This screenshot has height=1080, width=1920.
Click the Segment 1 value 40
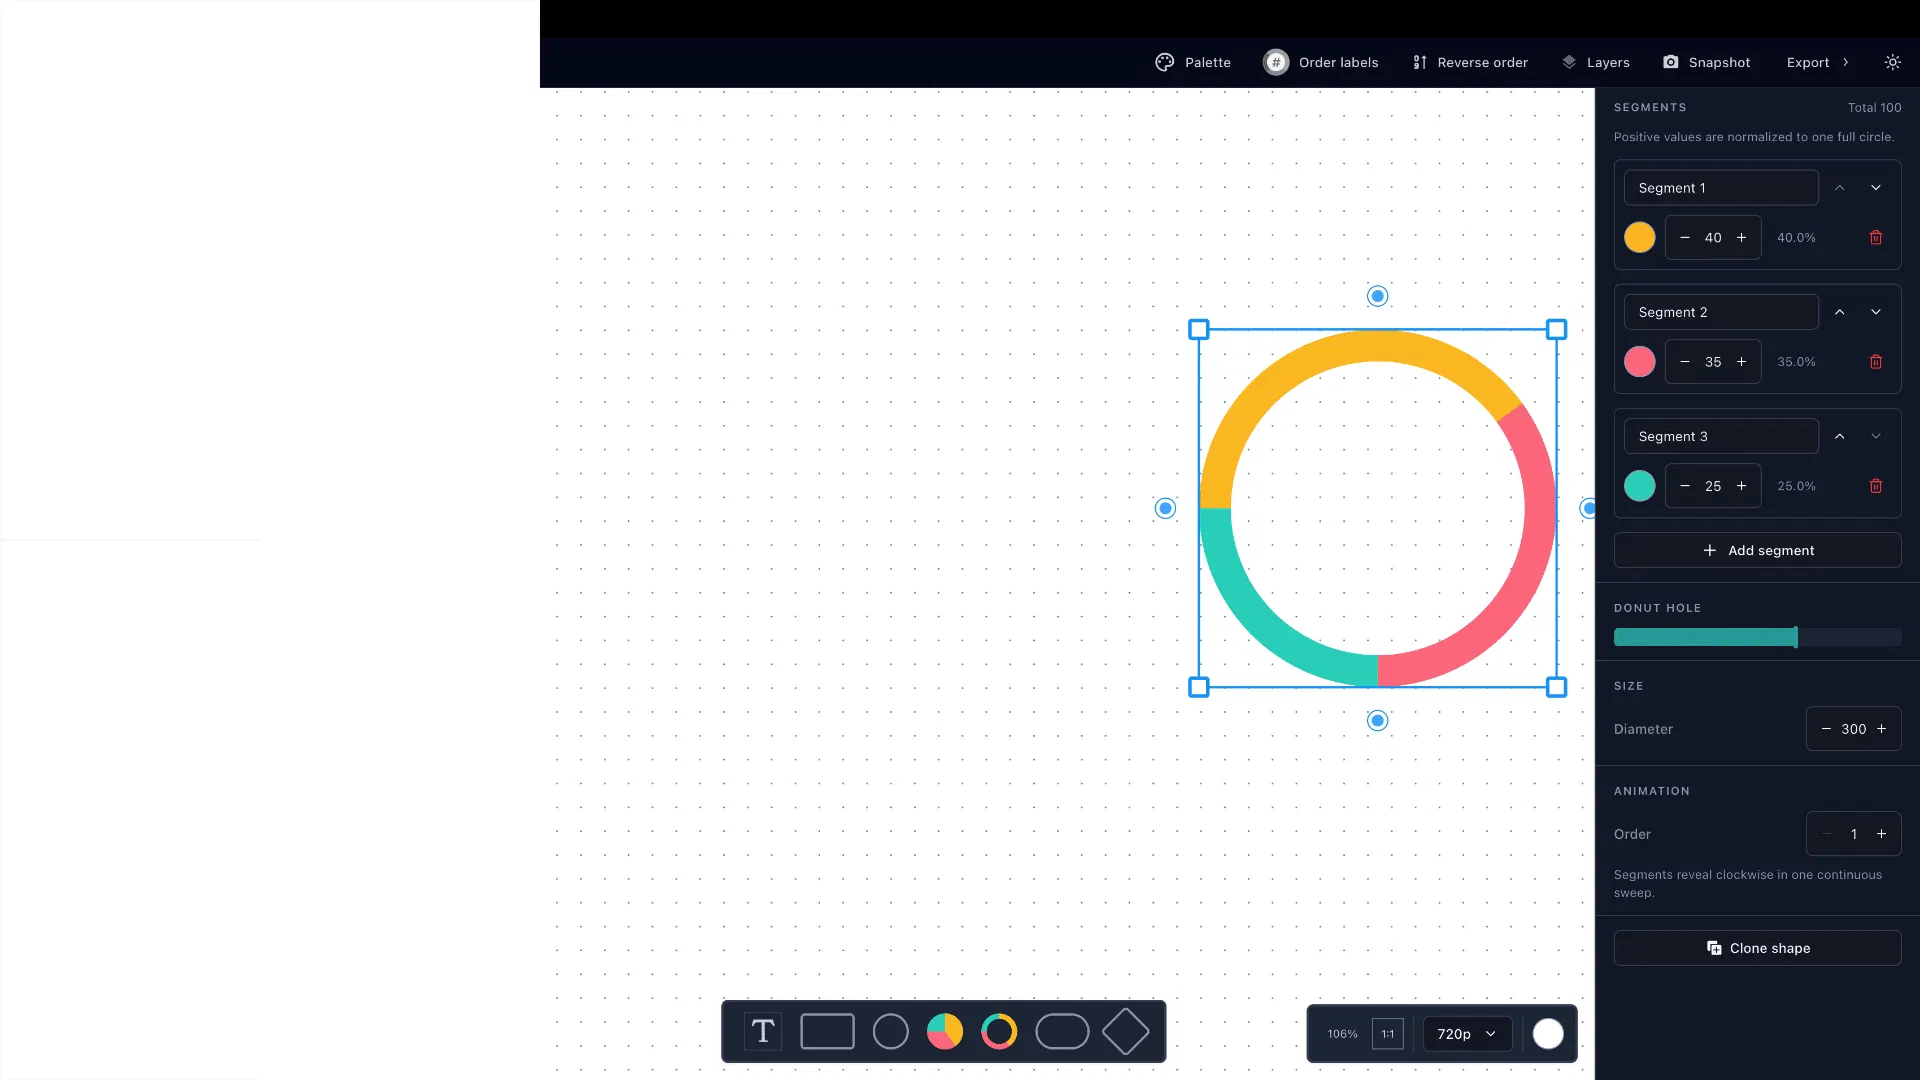coord(1713,238)
